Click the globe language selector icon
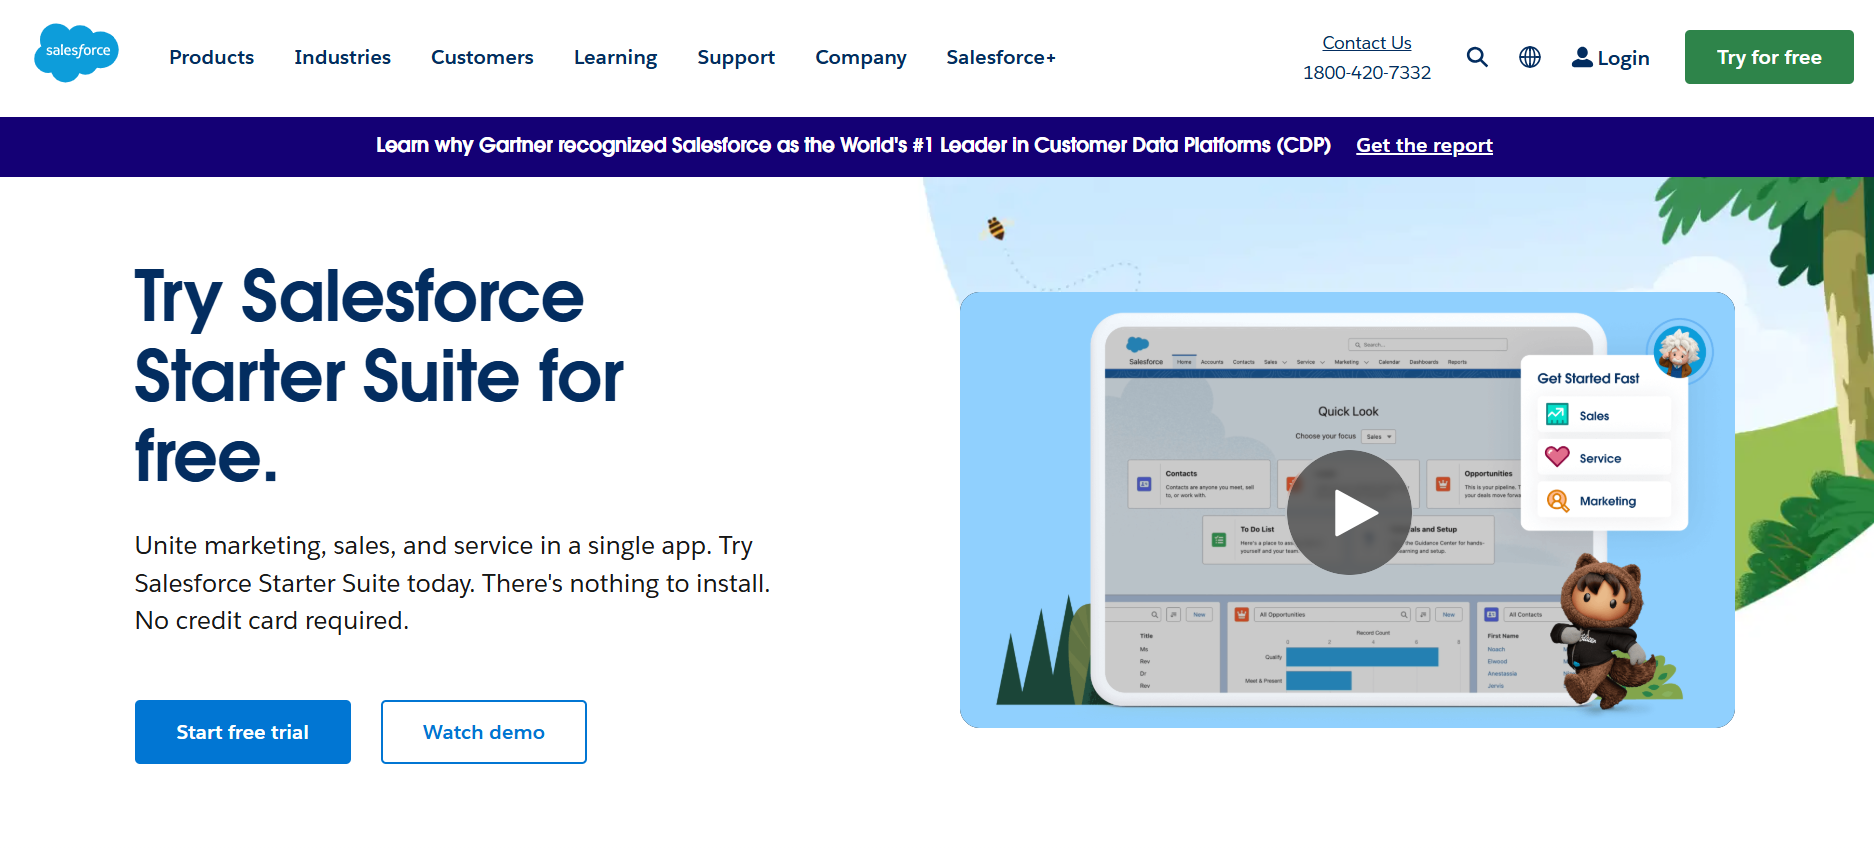Viewport: 1874px width, 851px height. tap(1530, 57)
